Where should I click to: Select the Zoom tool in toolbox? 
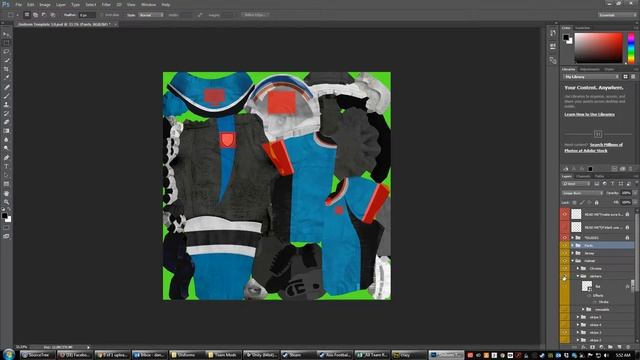6,202
